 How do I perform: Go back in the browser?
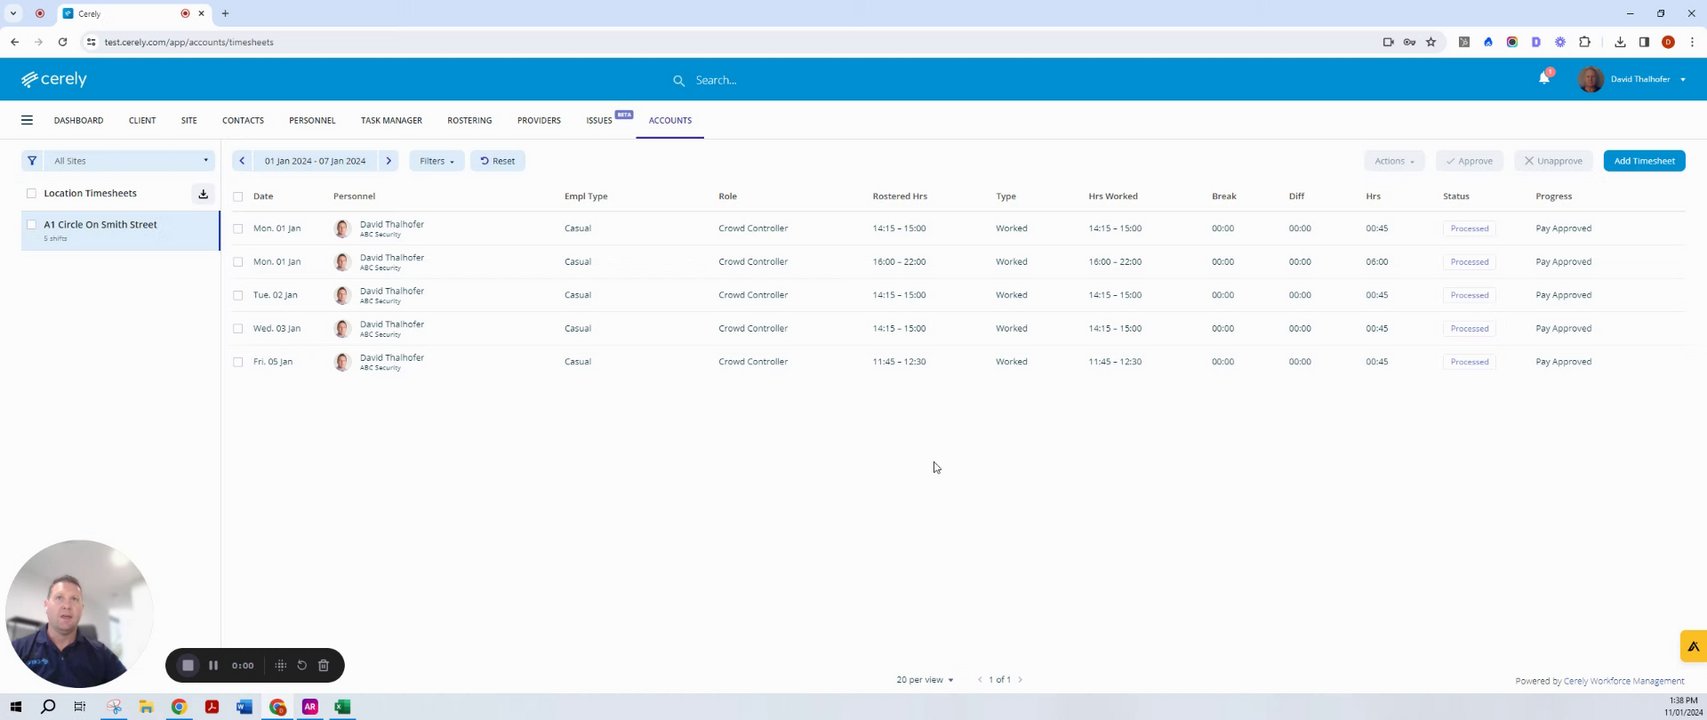point(15,42)
